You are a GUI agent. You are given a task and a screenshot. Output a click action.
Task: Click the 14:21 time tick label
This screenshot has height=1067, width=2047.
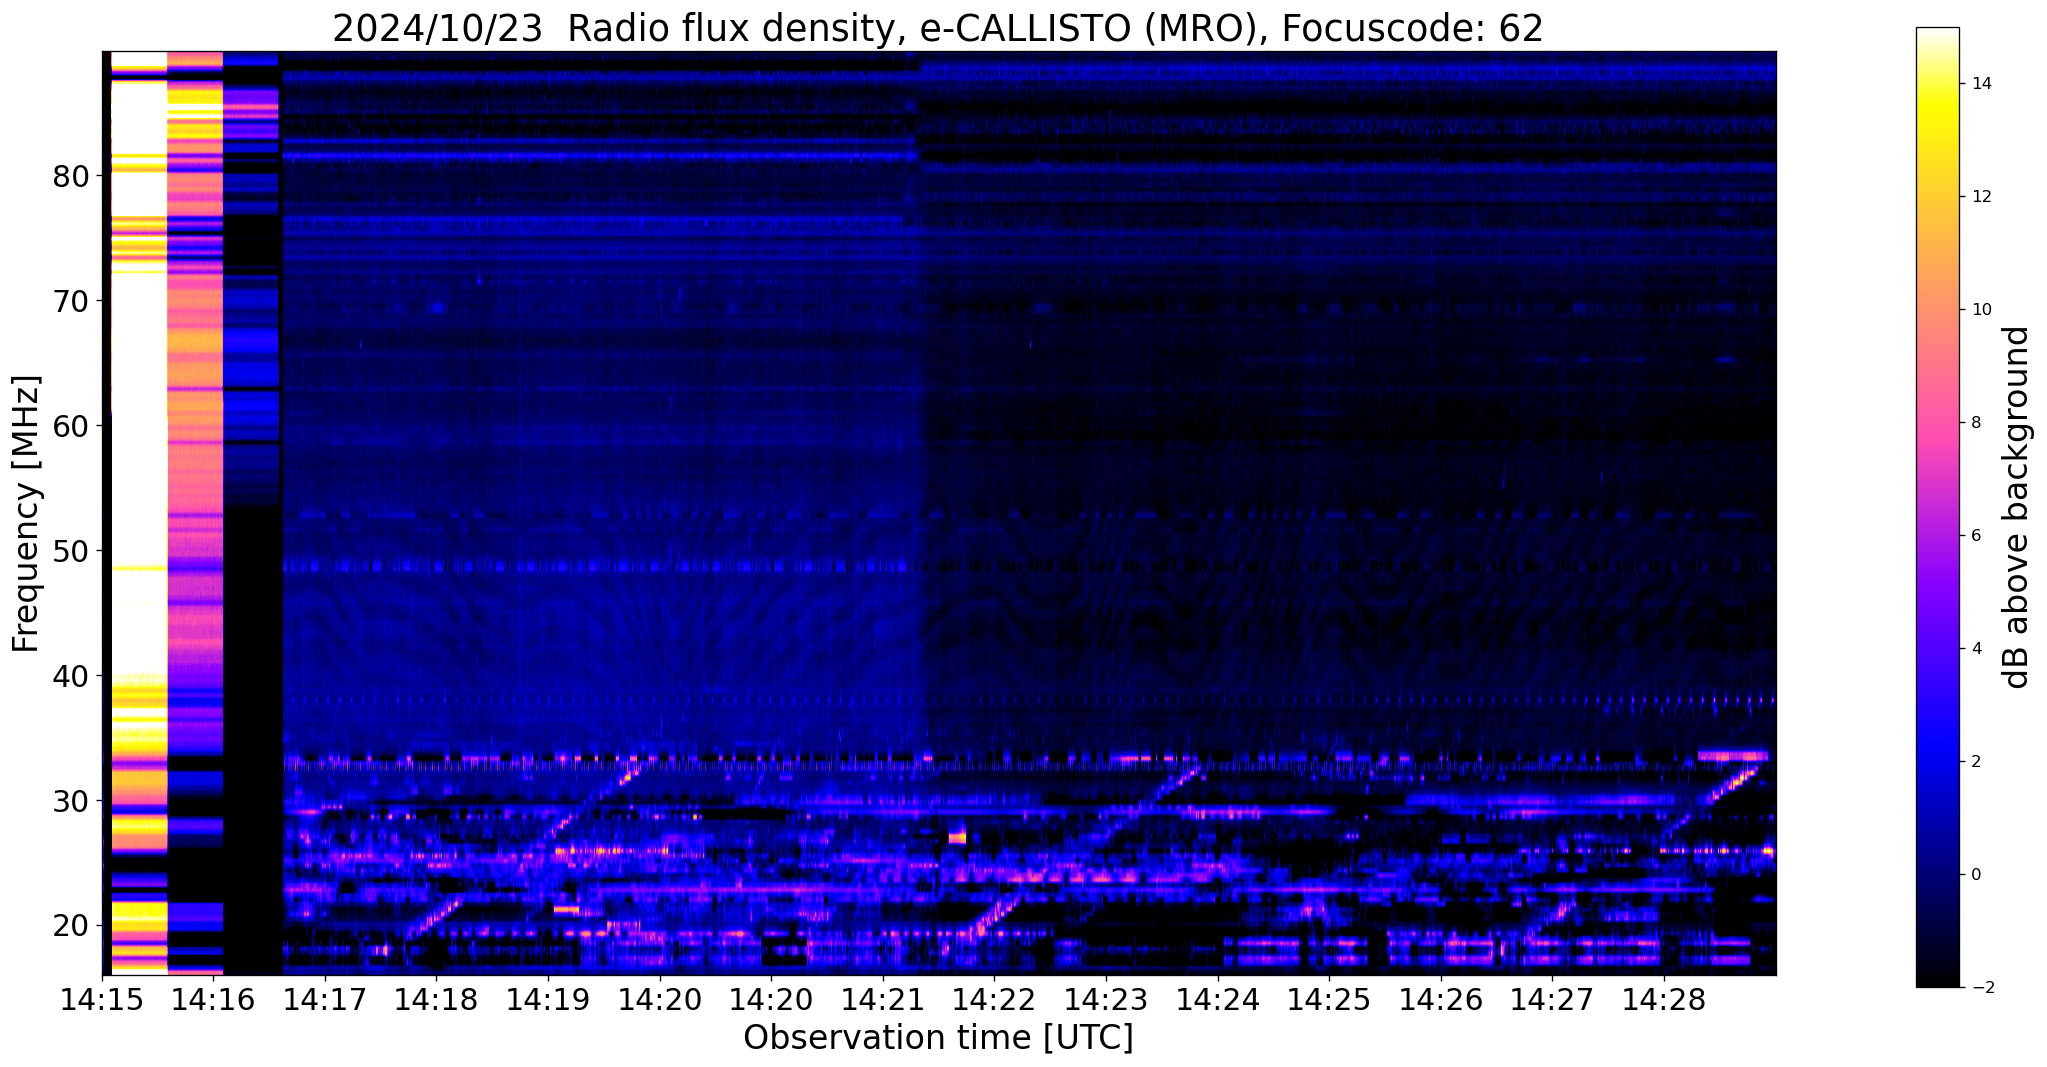point(883,1001)
